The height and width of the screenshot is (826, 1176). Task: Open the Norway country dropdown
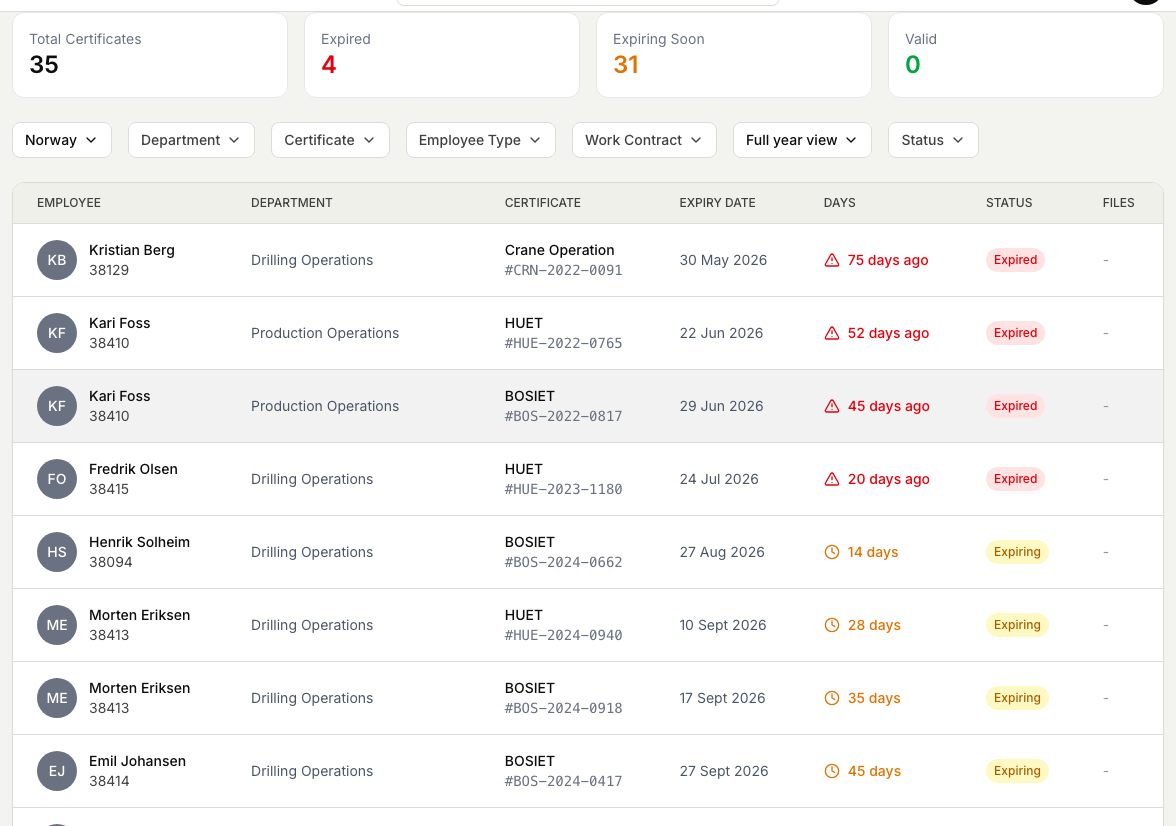(62, 140)
